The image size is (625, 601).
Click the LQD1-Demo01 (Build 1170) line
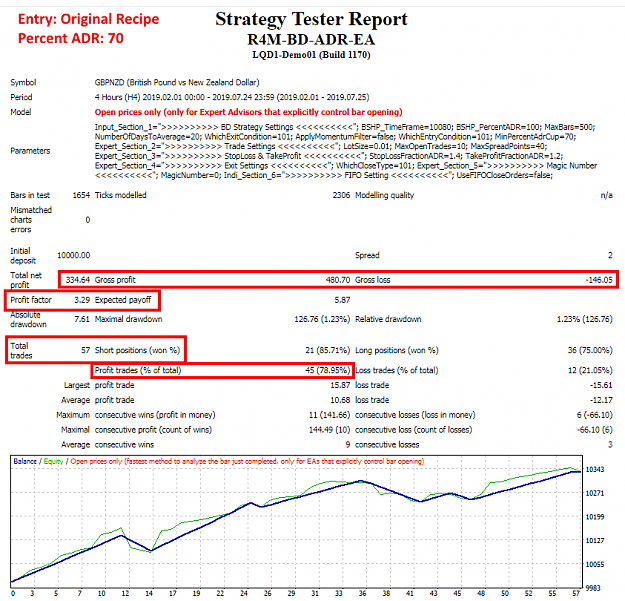[311, 55]
